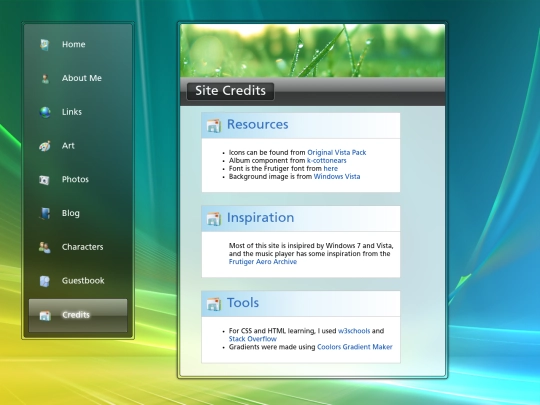Screen dimensions: 540x405
Task: Click the Inspiration heading text
Action: click(260, 218)
